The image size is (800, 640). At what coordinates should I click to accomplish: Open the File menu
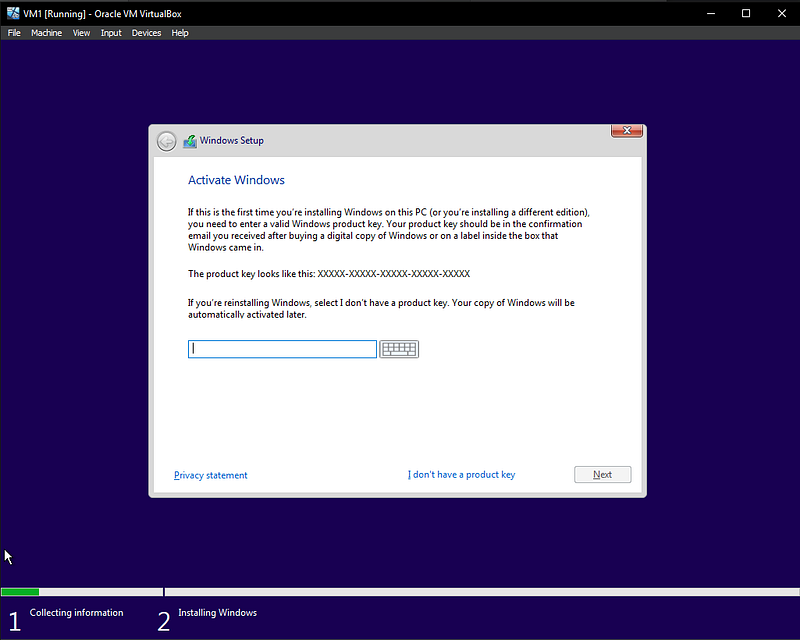point(14,33)
